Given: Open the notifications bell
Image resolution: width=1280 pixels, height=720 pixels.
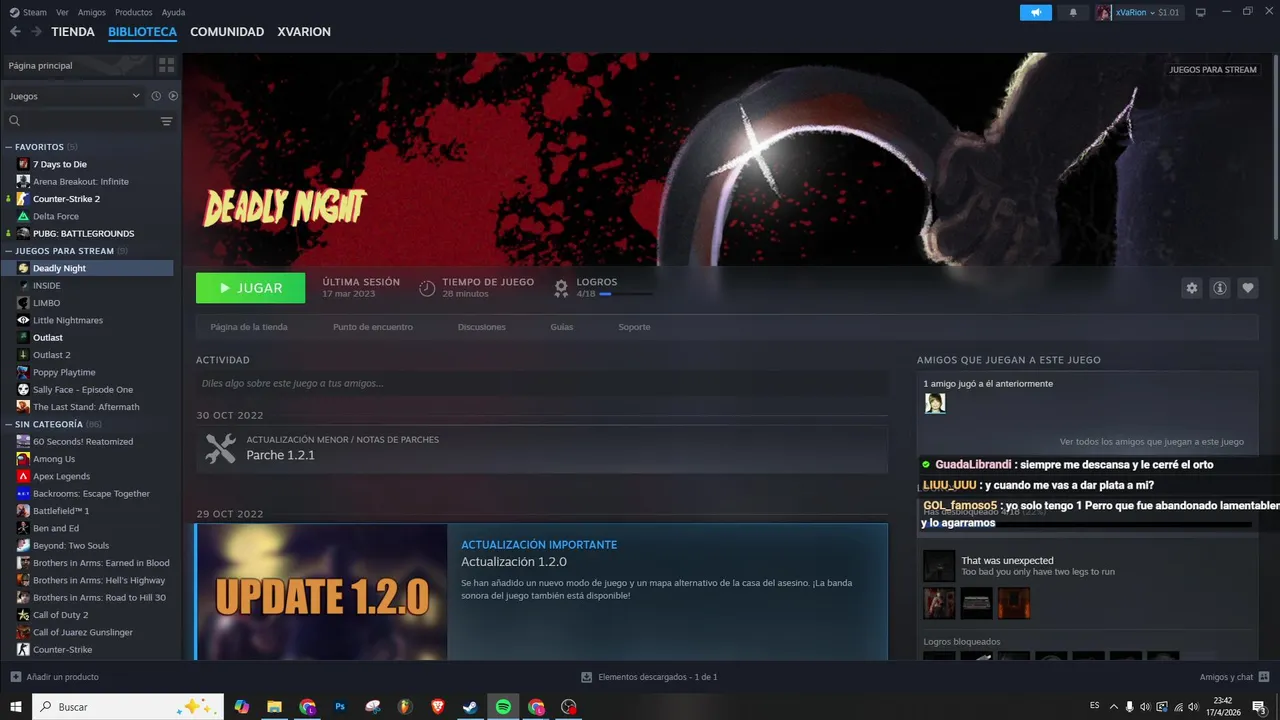Looking at the screenshot, I should click(x=1073, y=12).
